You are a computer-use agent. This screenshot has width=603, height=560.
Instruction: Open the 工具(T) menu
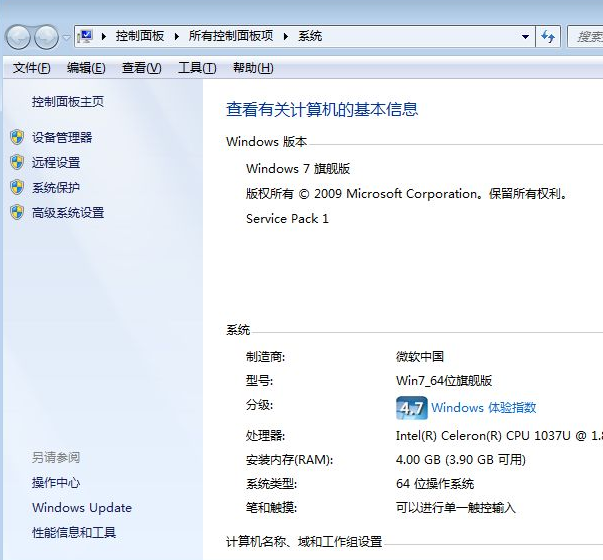(x=197, y=68)
